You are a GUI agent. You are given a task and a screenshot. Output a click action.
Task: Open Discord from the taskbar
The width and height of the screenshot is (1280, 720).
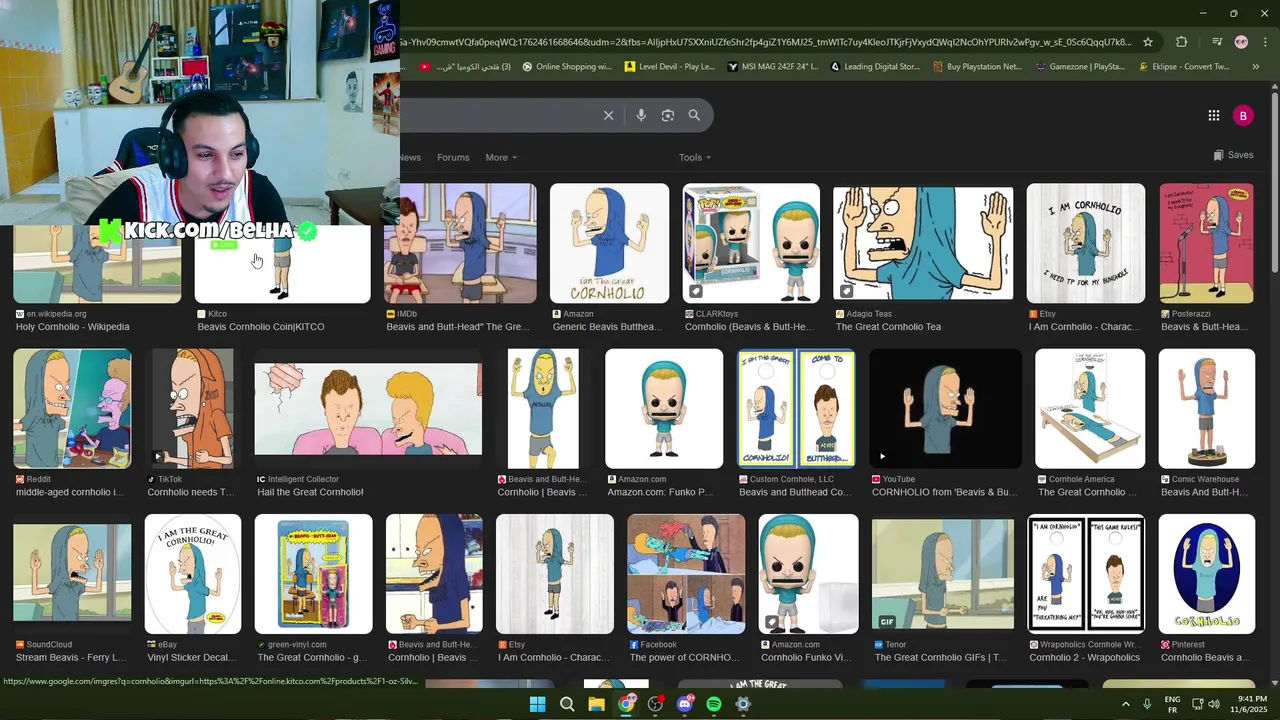pyautogui.click(x=685, y=704)
